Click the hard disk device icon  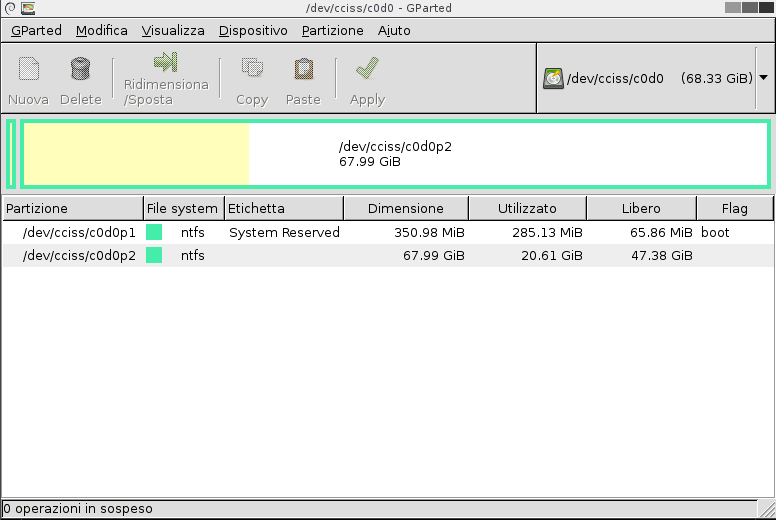coord(553,78)
